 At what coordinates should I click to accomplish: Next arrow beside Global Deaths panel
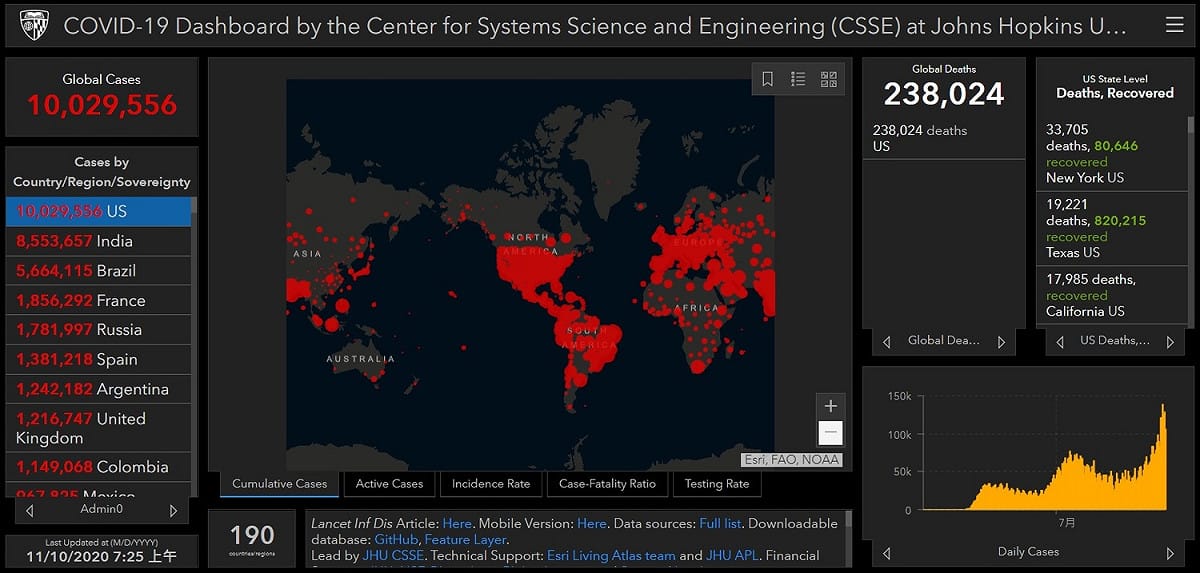tap(1002, 341)
